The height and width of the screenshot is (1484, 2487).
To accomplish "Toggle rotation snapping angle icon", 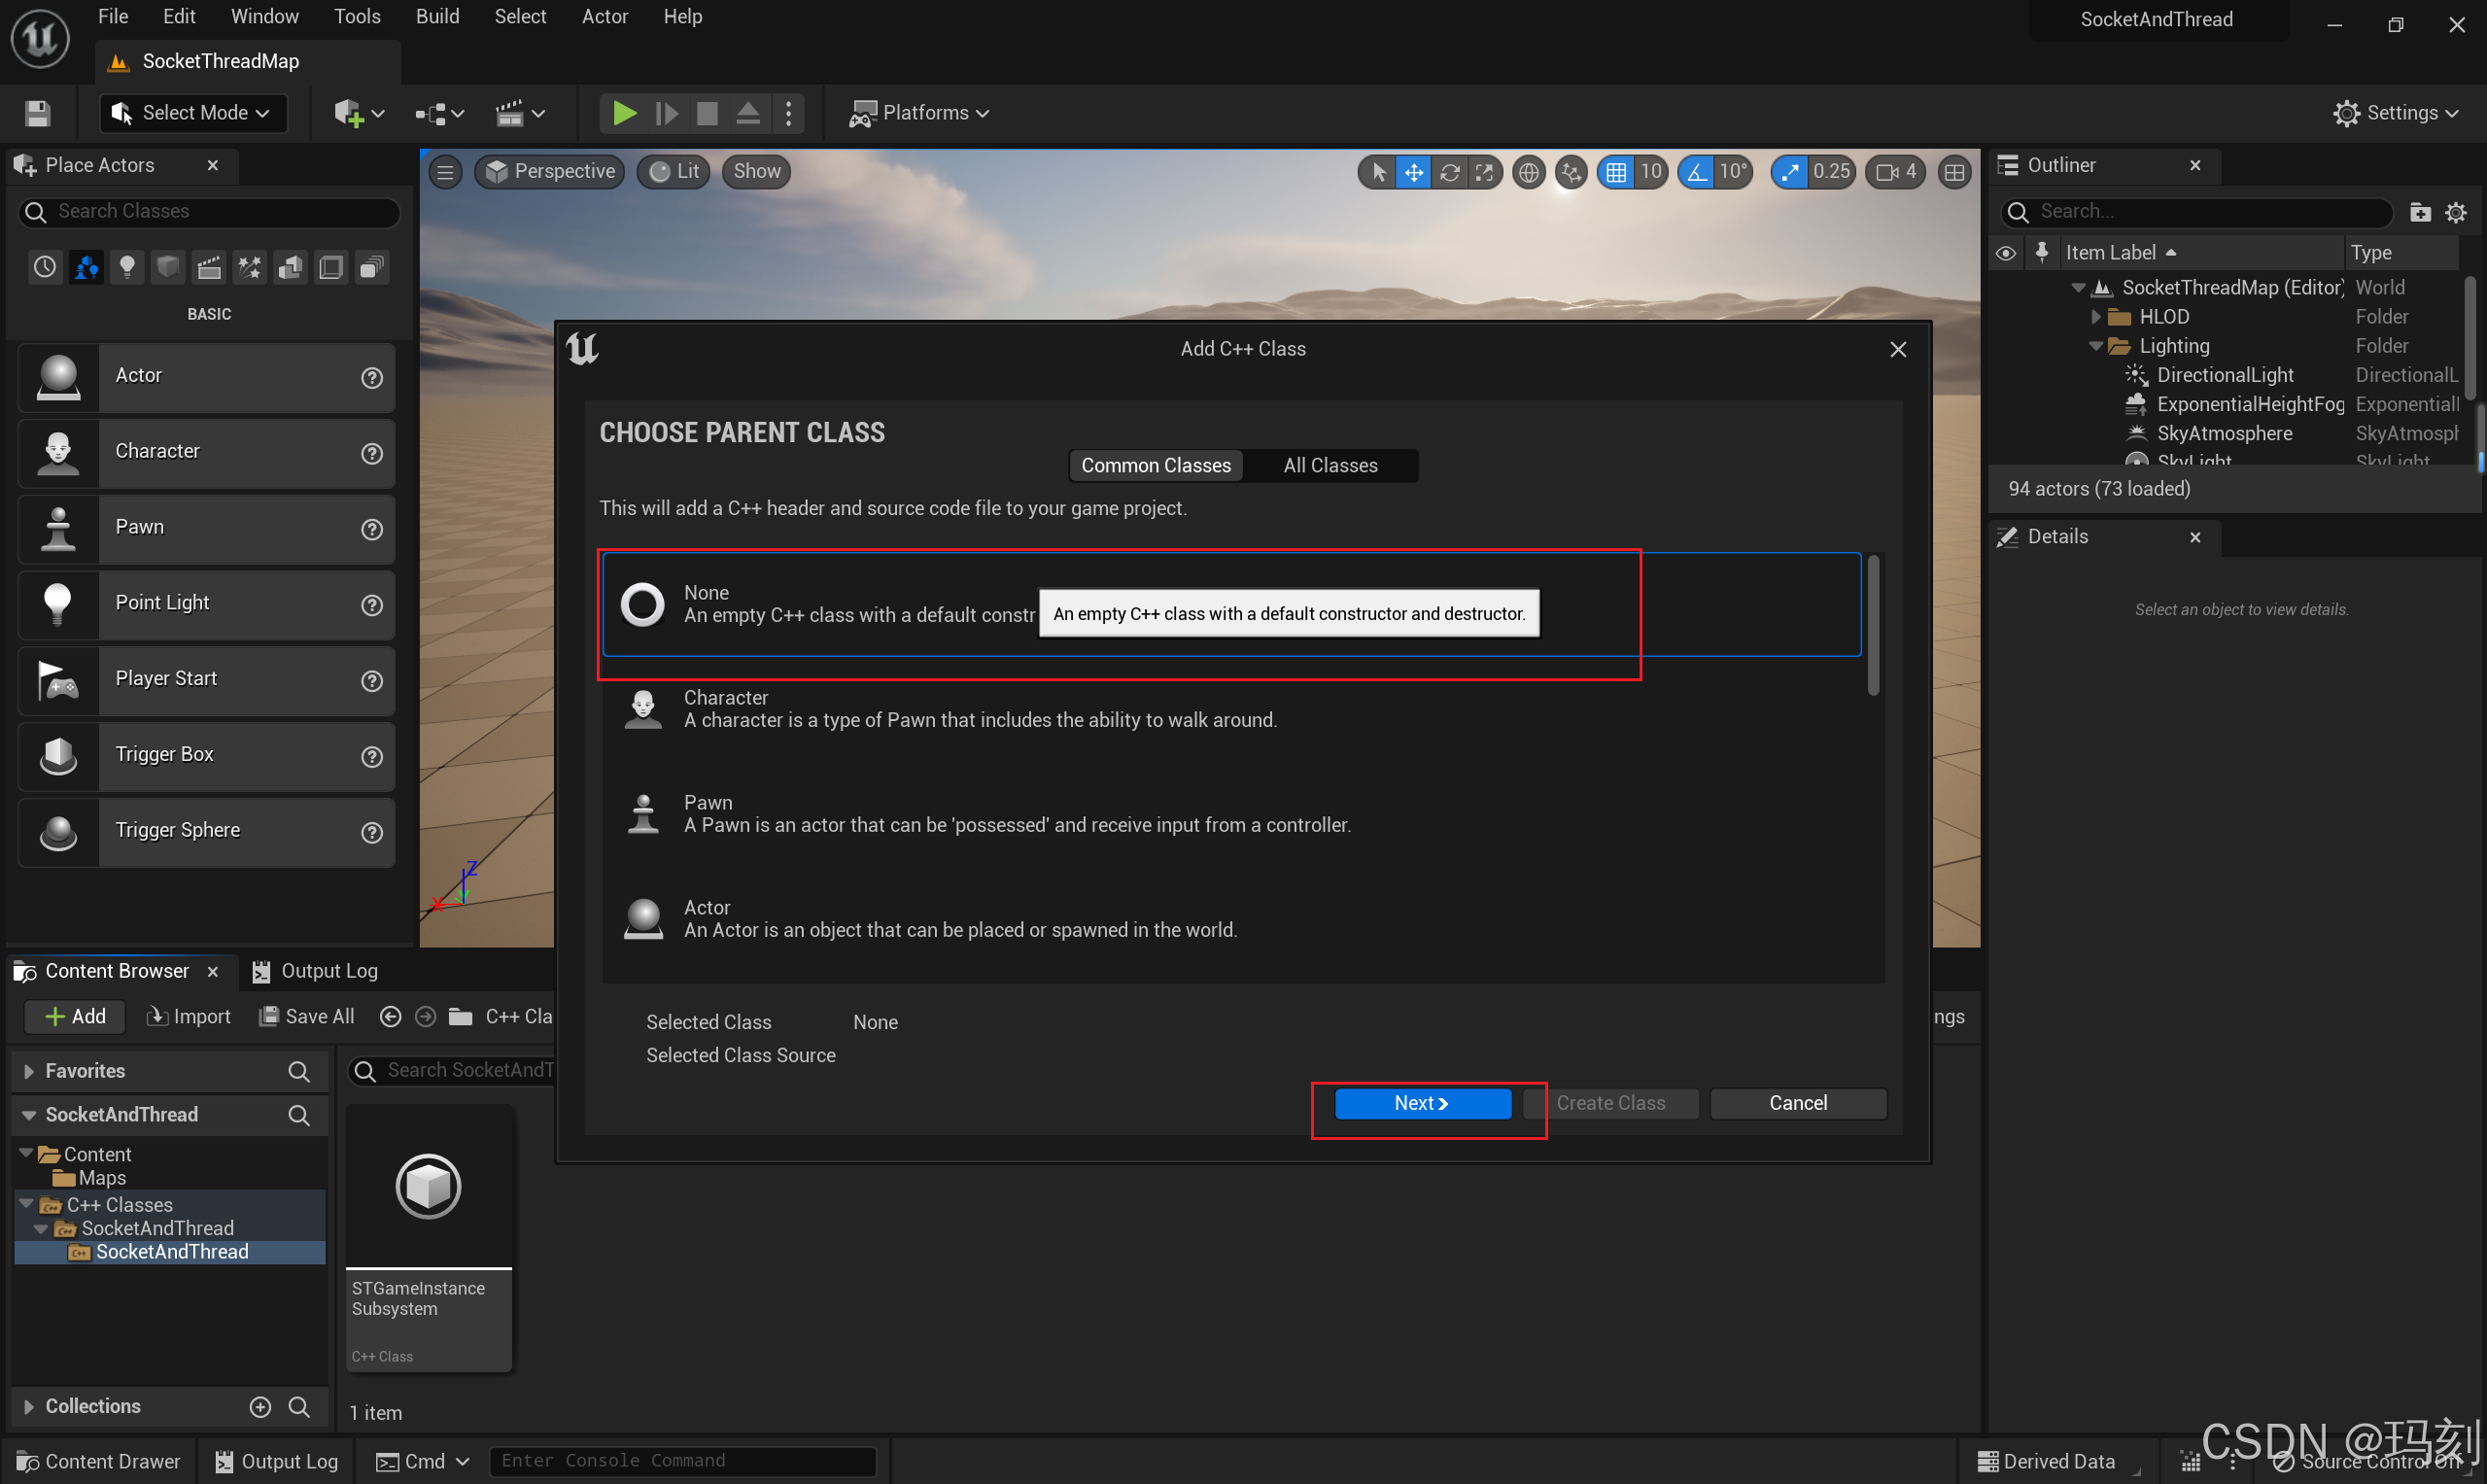I will coord(1697,172).
